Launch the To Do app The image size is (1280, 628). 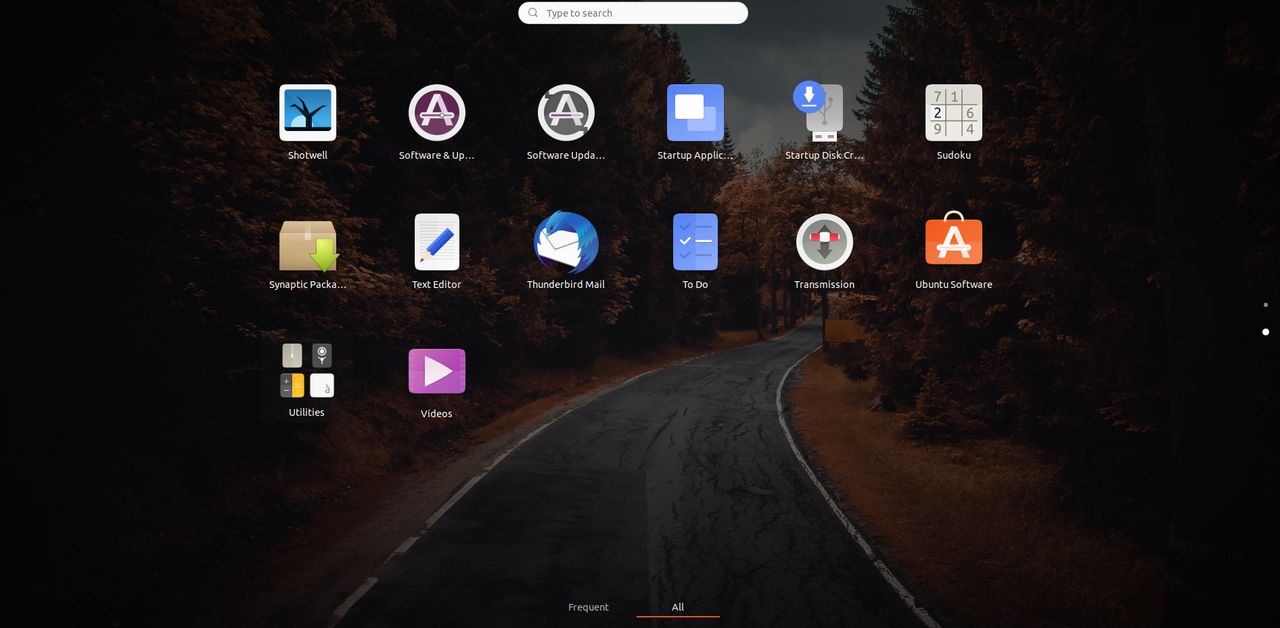(695, 242)
